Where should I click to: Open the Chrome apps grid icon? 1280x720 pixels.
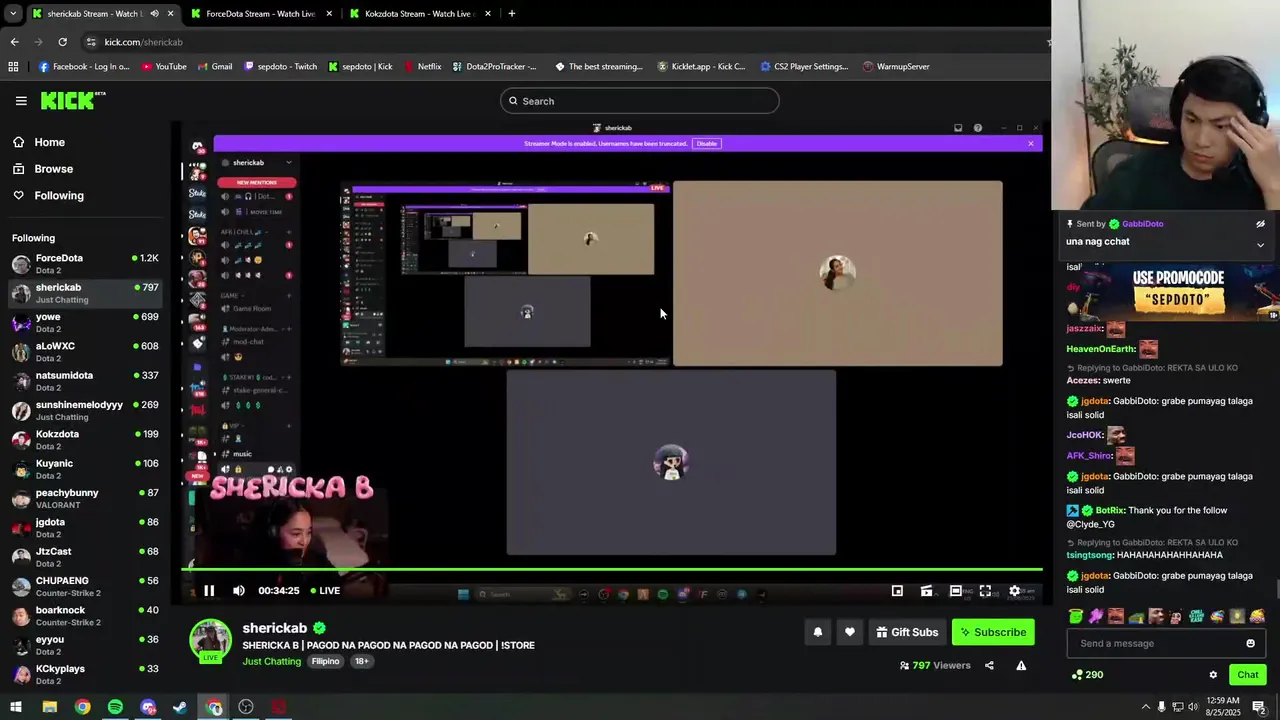pos(13,67)
